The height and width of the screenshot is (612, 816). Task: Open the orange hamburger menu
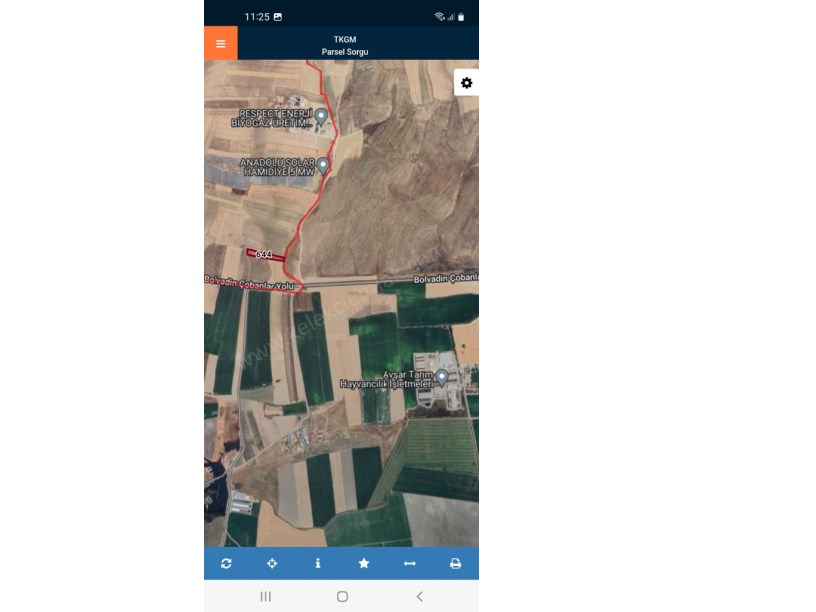click(221, 43)
